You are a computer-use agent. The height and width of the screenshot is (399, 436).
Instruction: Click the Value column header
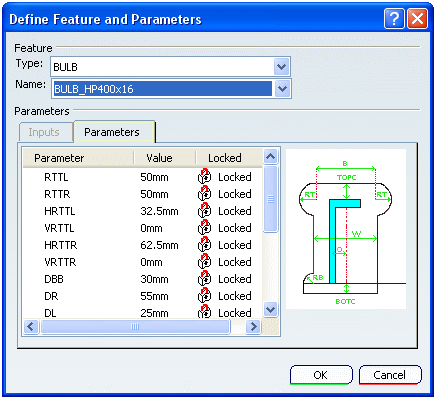pos(165,158)
